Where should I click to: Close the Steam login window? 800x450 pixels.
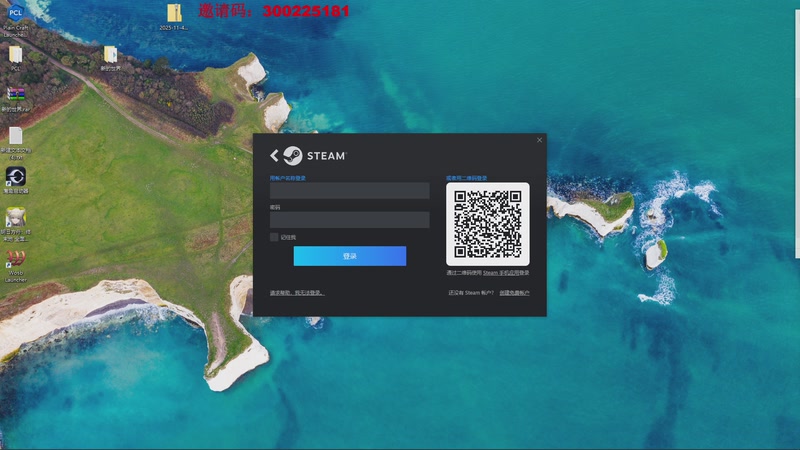pyautogui.click(x=539, y=140)
